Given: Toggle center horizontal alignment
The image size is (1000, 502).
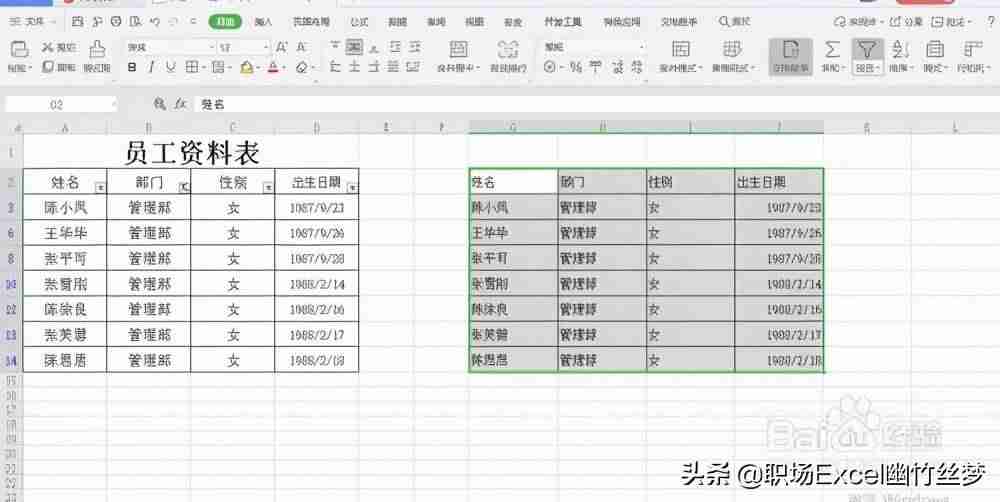Looking at the screenshot, I should pos(355,67).
